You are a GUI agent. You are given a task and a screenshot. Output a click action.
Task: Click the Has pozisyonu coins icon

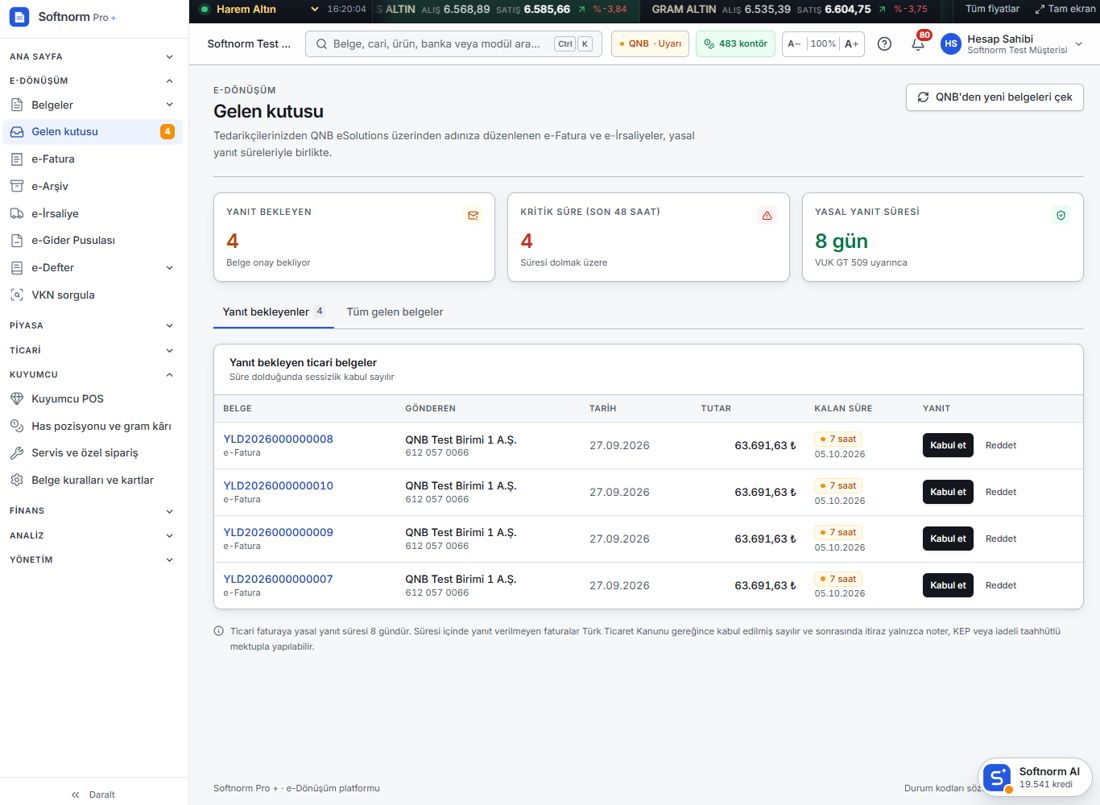pyautogui.click(x=17, y=426)
